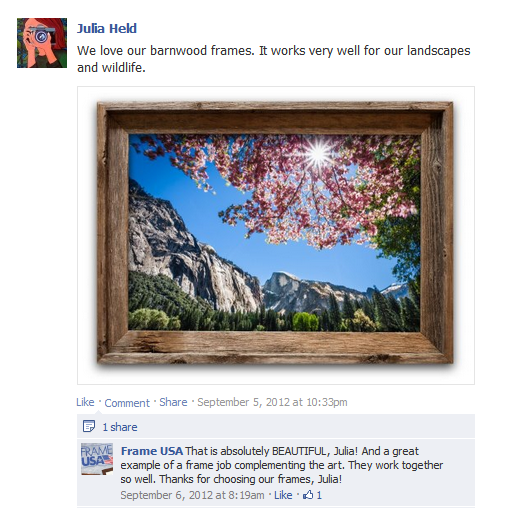Click the shares note icon
Screen dimensions: 532x508
pos(89,426)
